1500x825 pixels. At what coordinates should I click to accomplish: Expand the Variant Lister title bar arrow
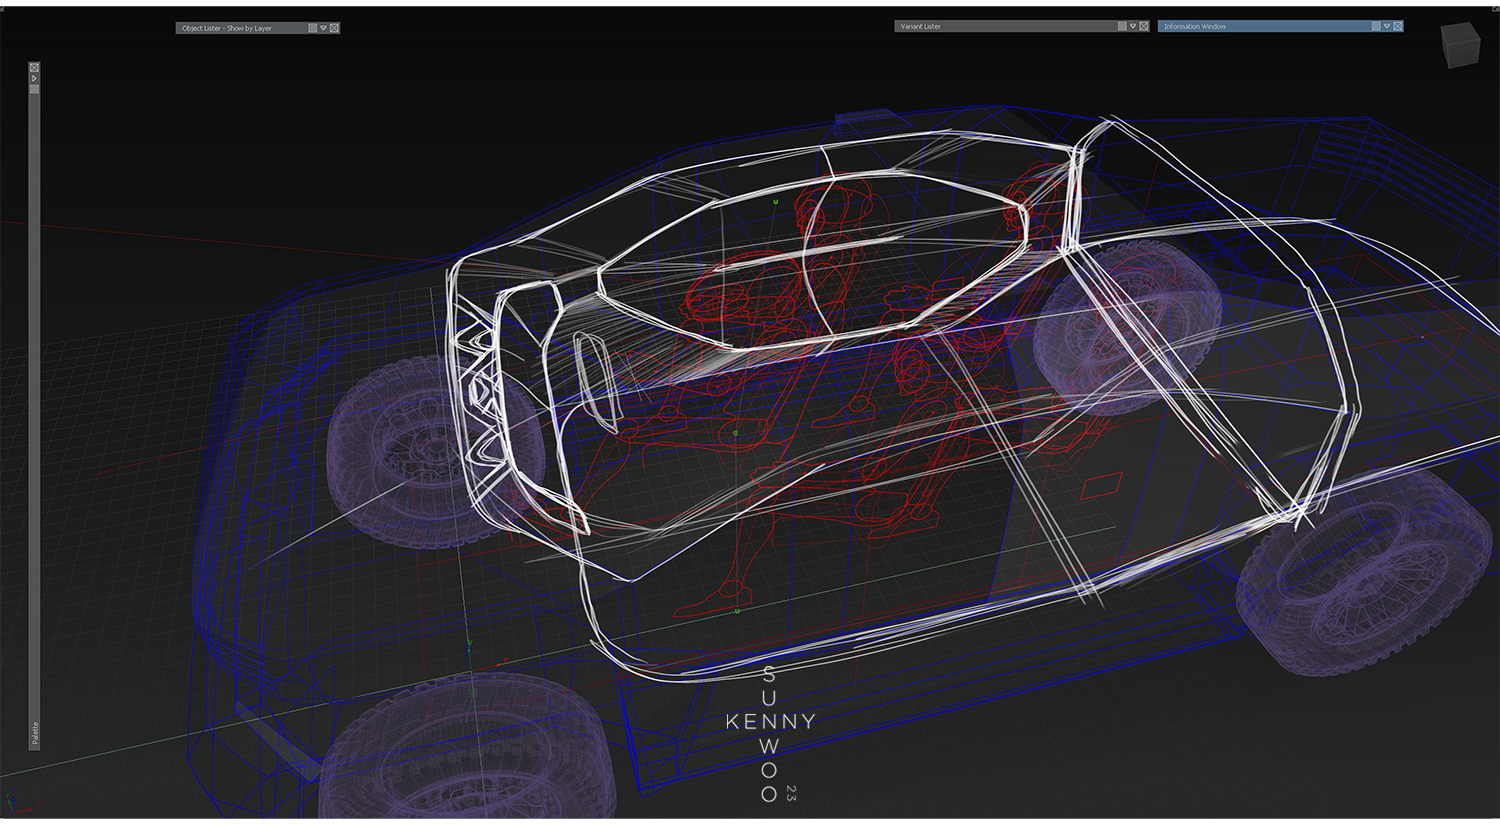[1133, 26]
